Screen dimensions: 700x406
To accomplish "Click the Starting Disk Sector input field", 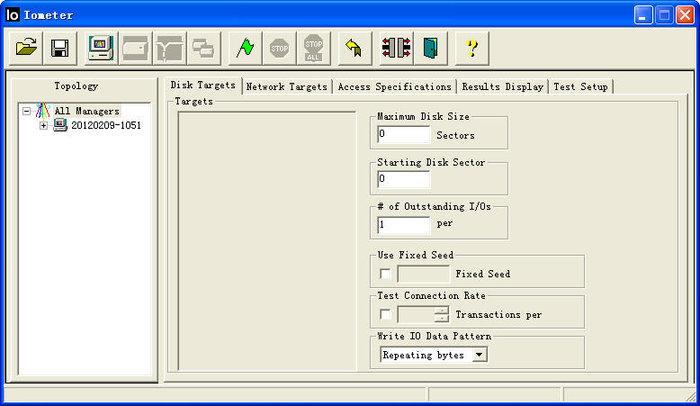I will pos(404,179).
